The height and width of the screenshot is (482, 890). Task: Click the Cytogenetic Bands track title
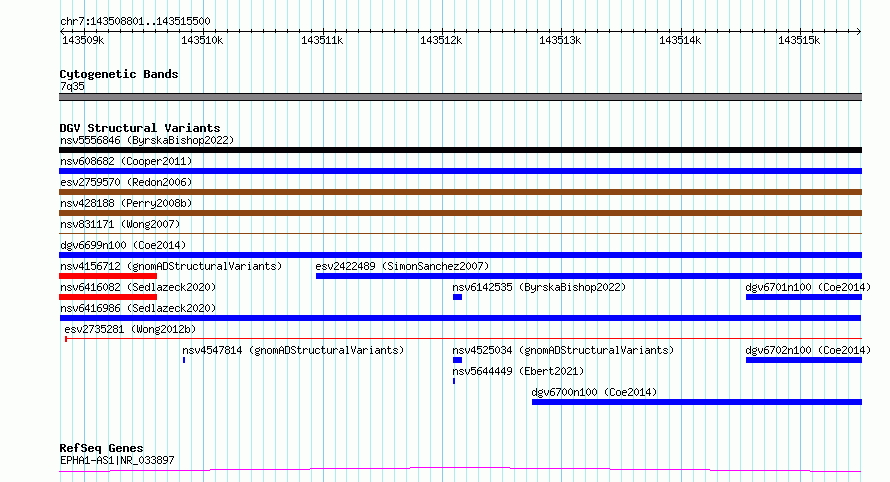[119, 74]
